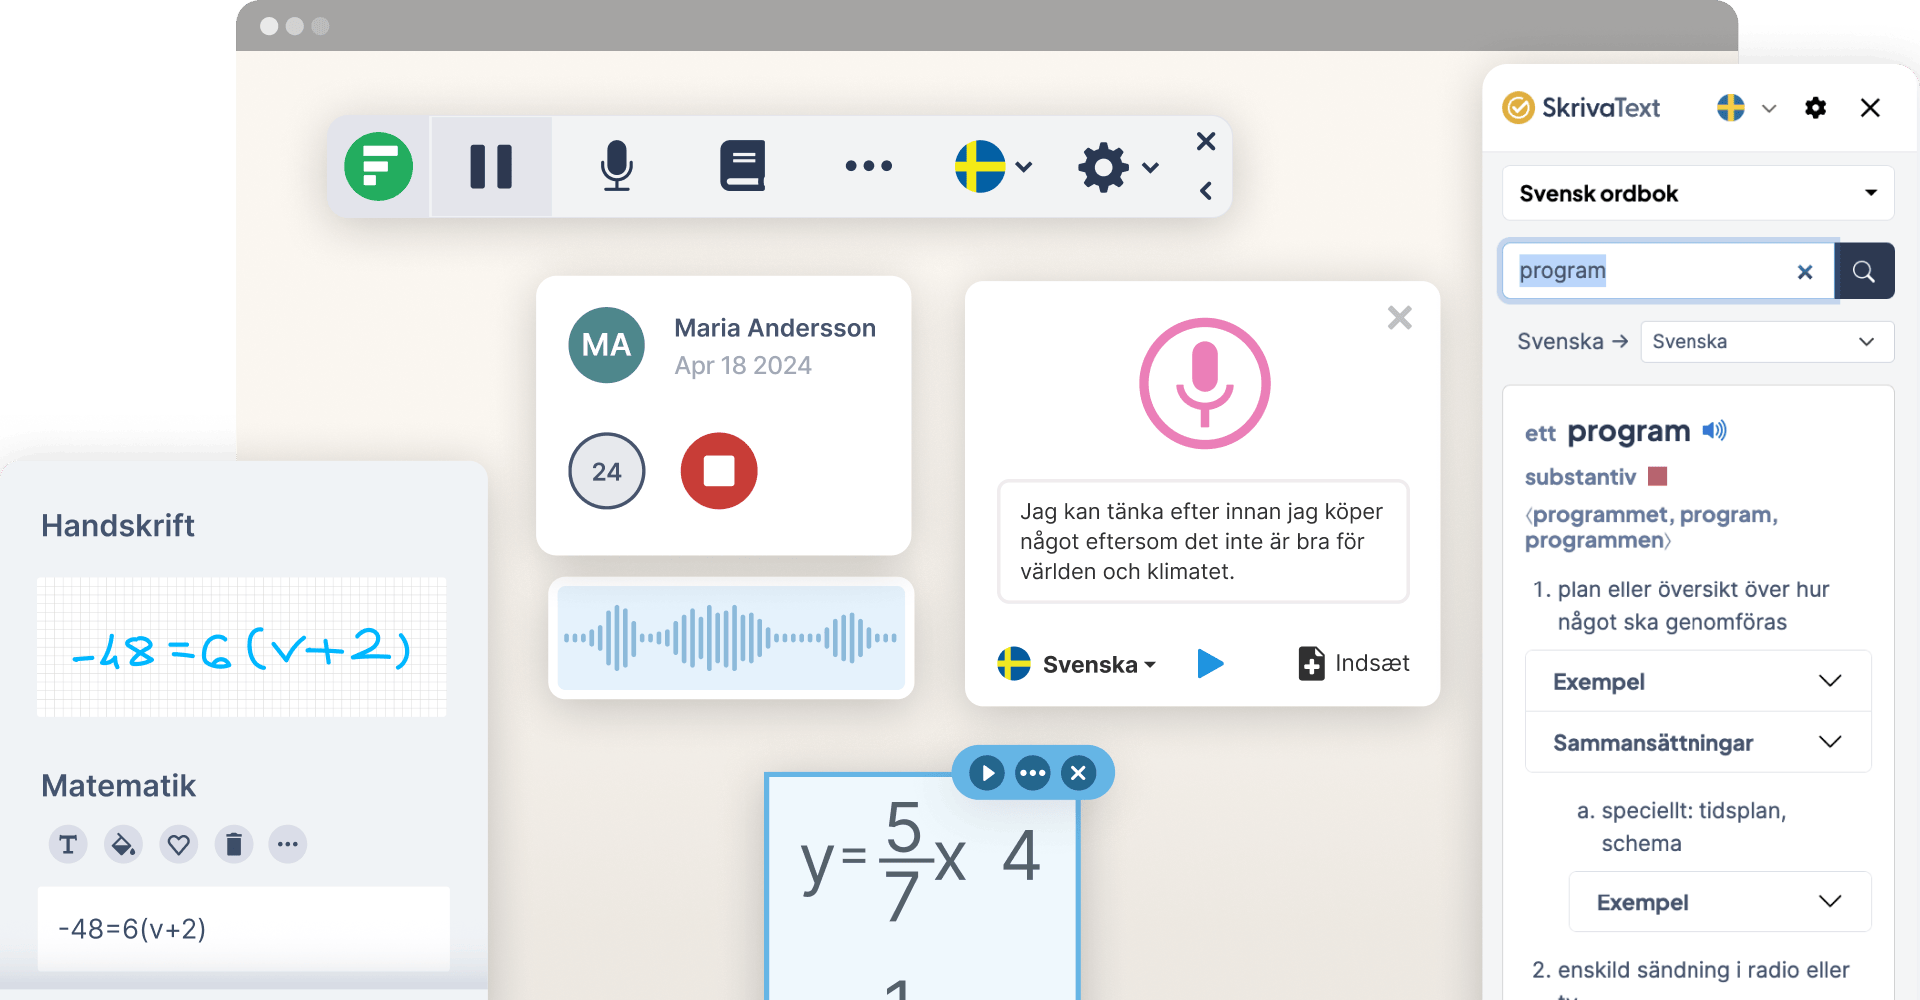
Task: Open settings gear in SkrivaText panel
Action: pyautogui.click(x=1816, y=108)
